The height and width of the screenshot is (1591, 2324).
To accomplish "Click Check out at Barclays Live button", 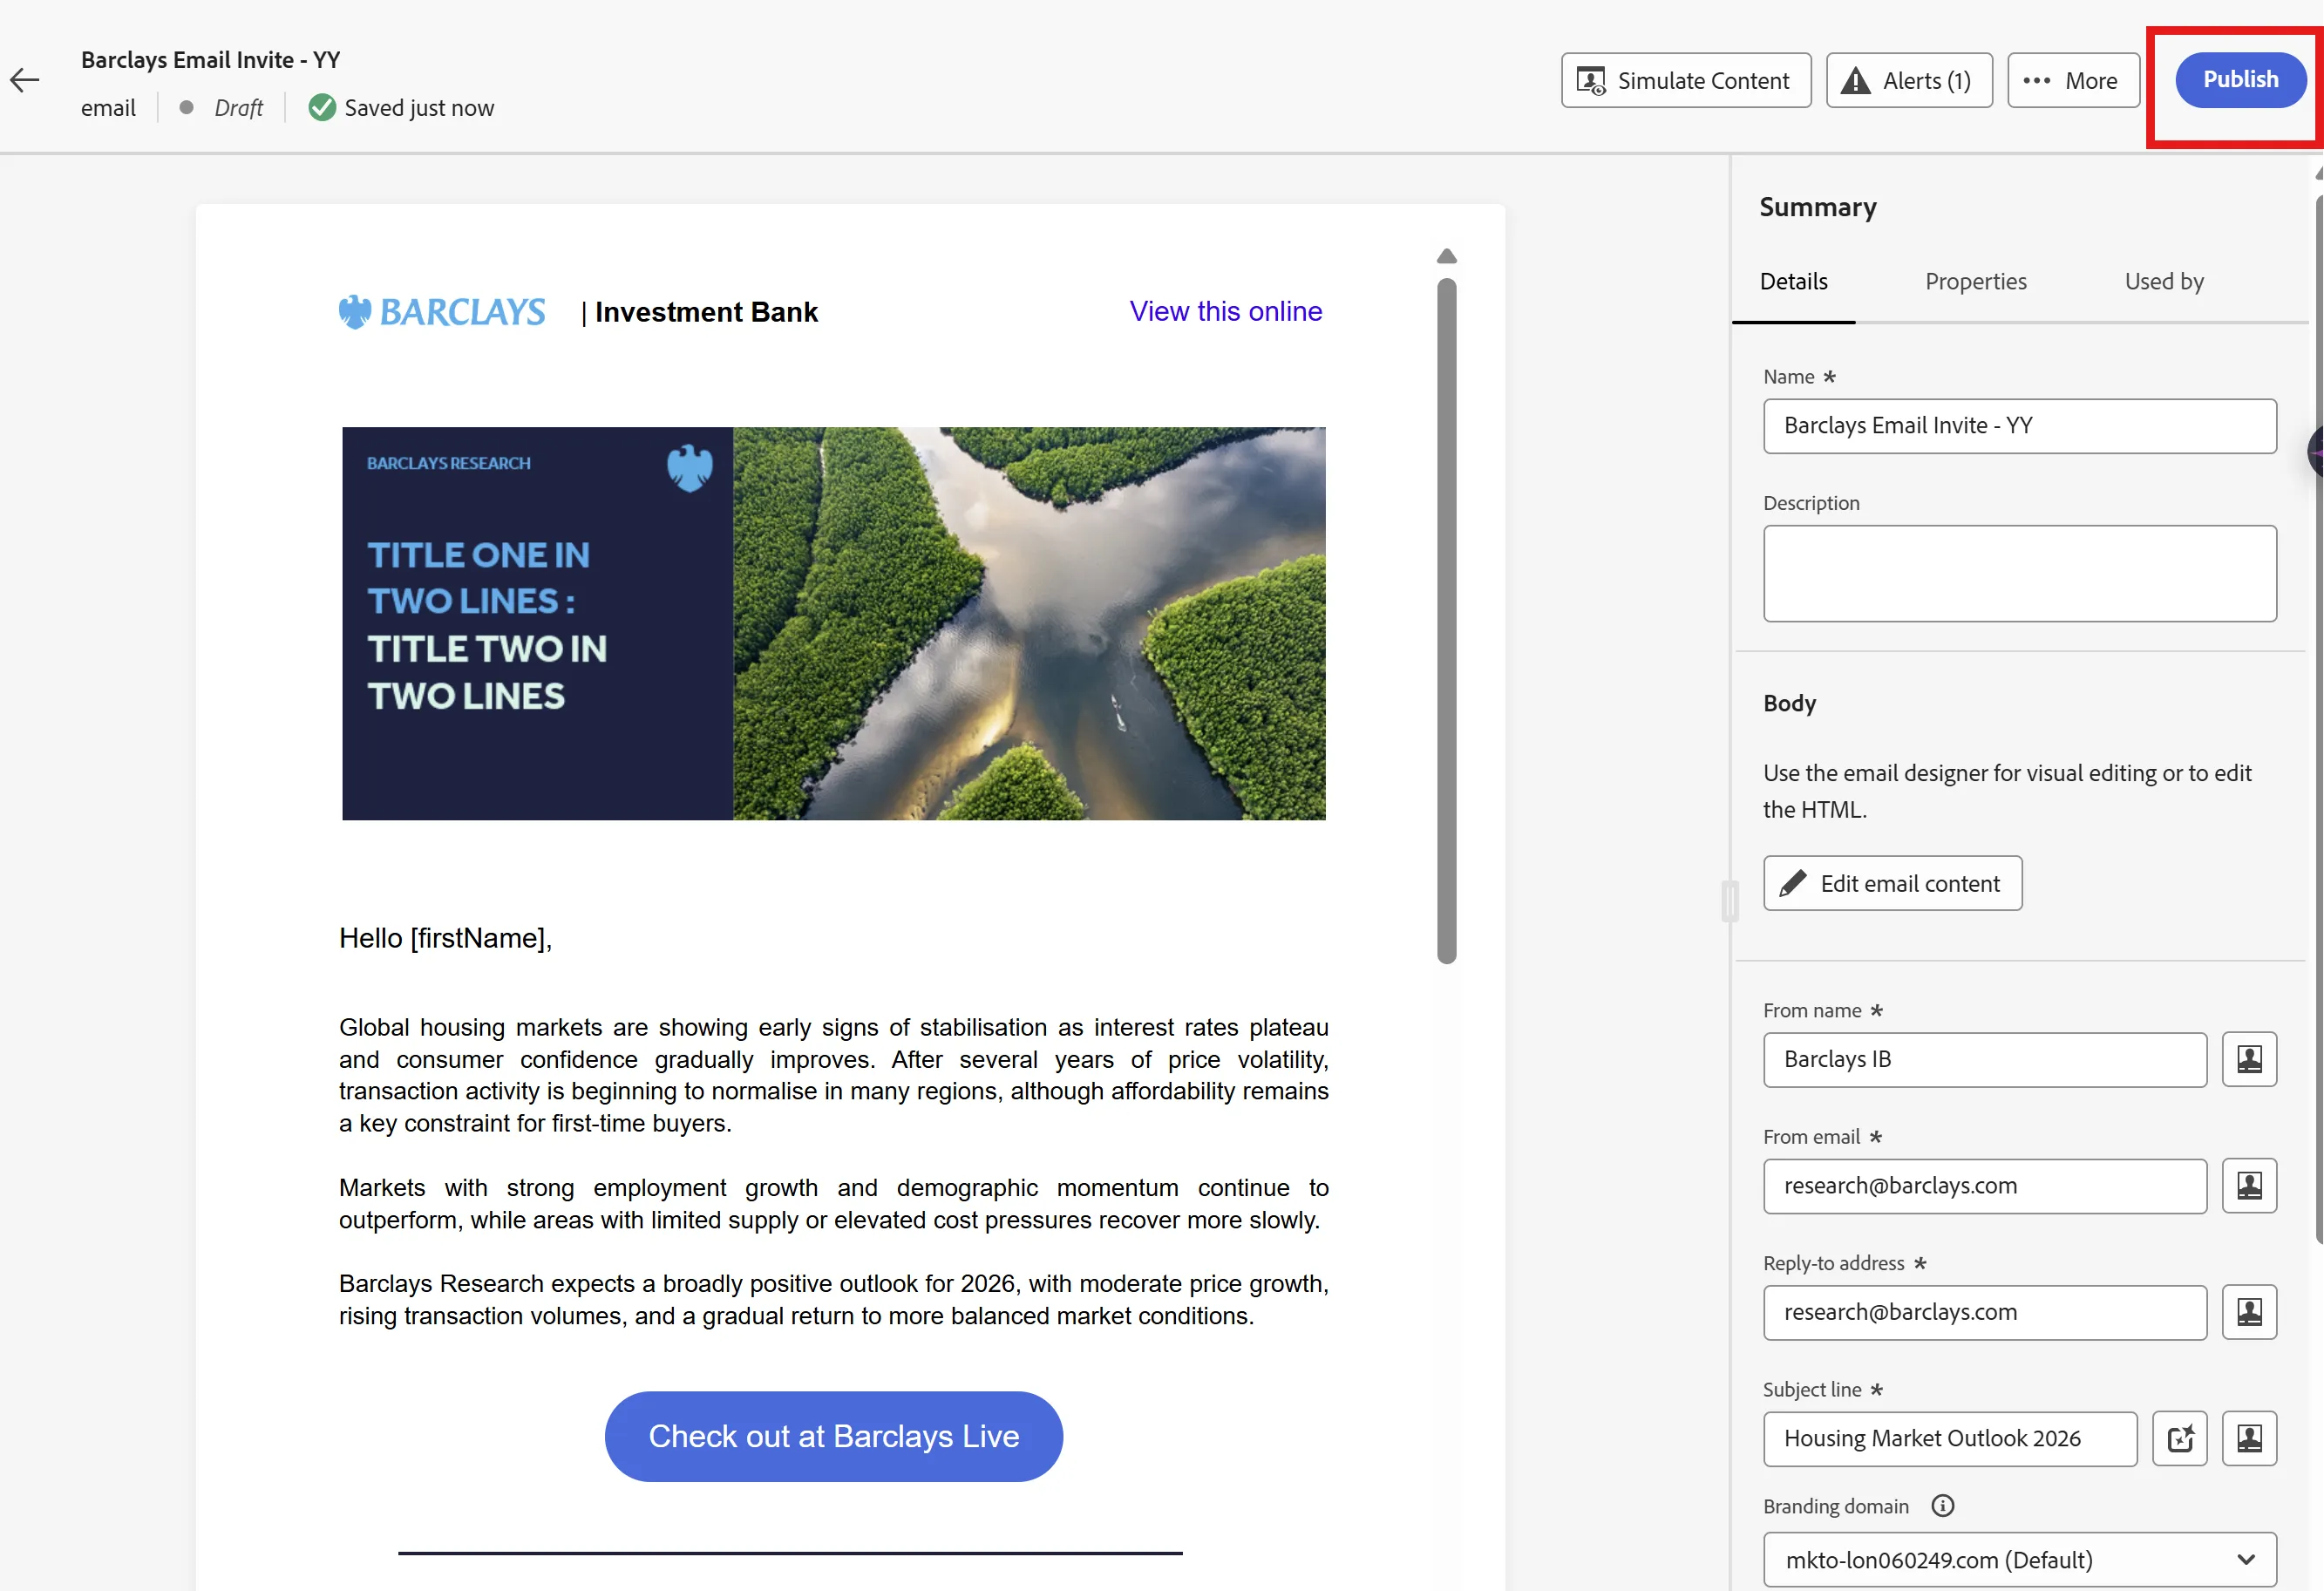I will point(833,1437).
